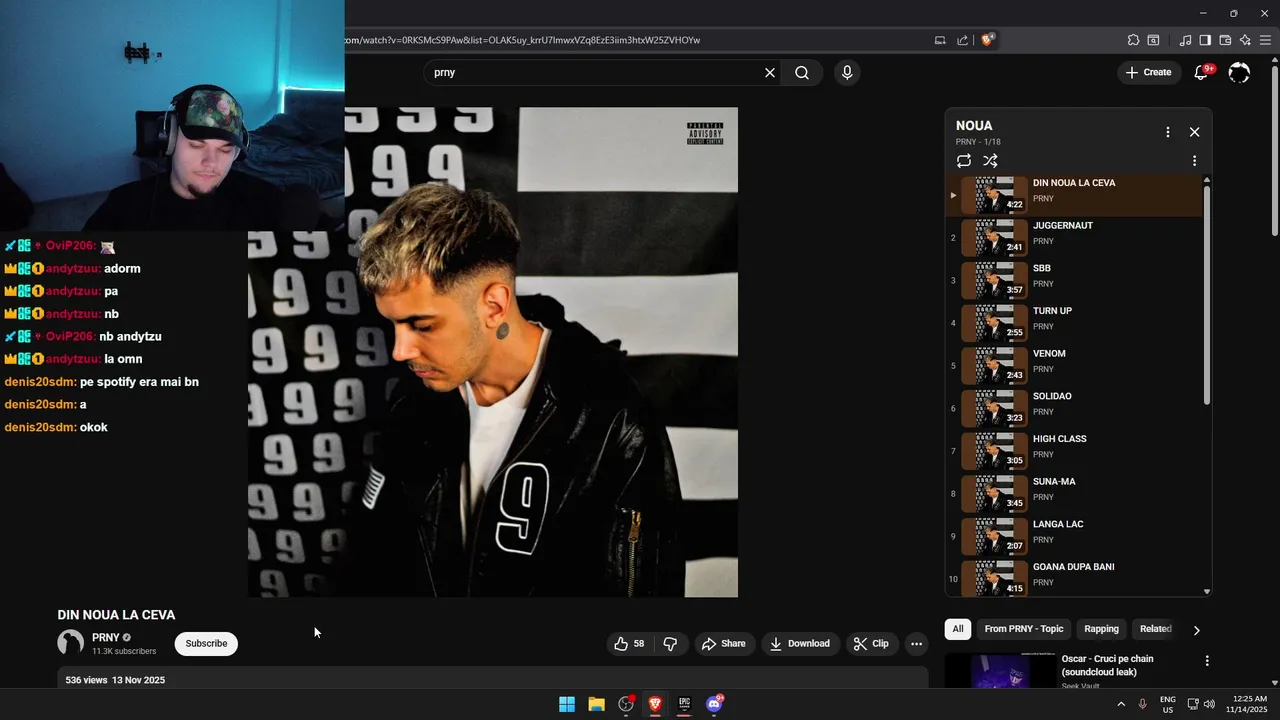Open File Explorer from taskbar
Image resolution: width=1280 pixels, height=720 pixels.
click(596, 704)
